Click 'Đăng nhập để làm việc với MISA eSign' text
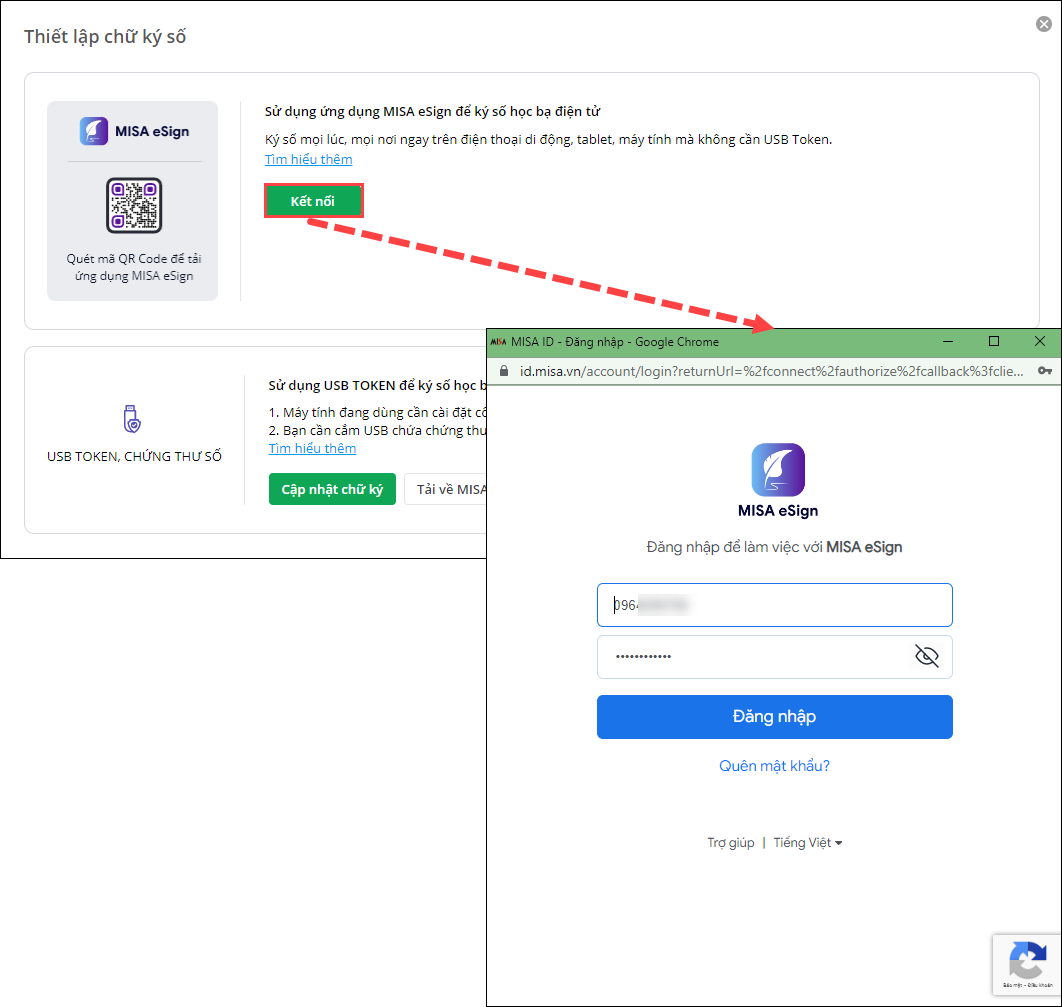This screenshot has width=1062, height=1007. 774,547
